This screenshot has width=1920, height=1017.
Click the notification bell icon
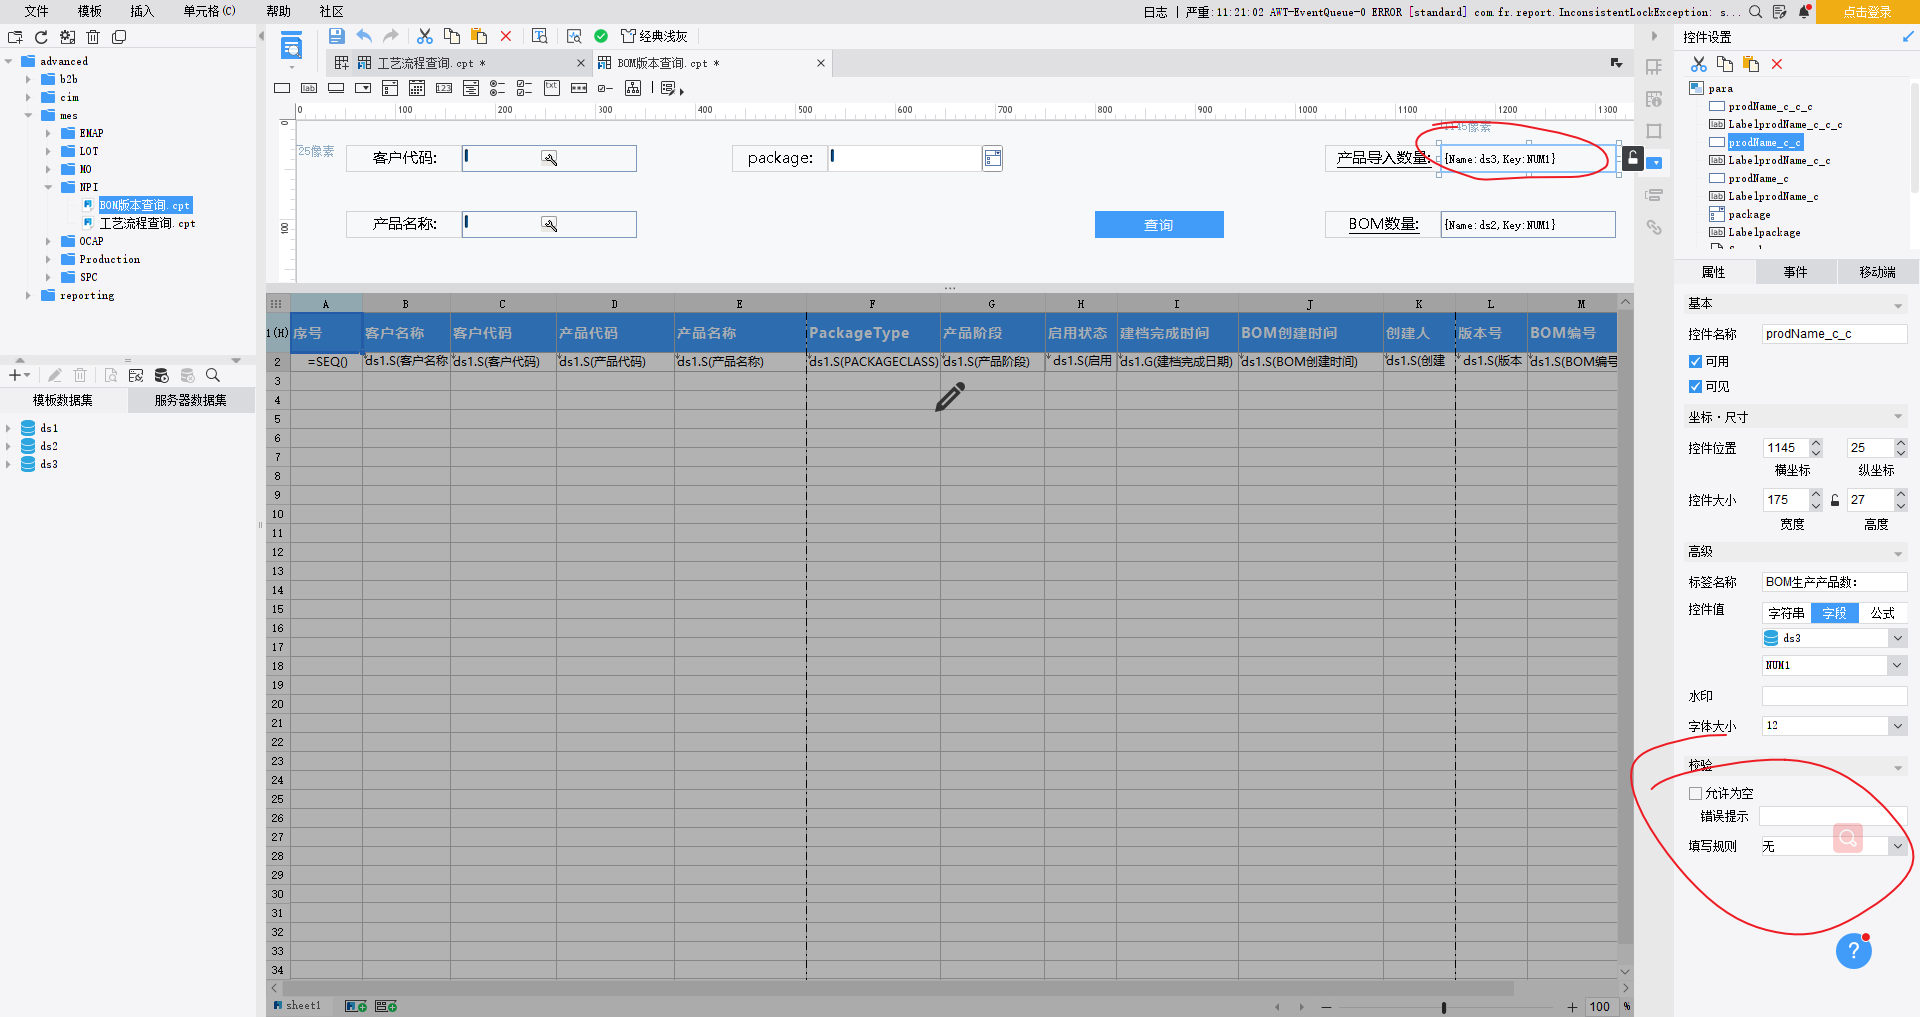click(1804, 12)
